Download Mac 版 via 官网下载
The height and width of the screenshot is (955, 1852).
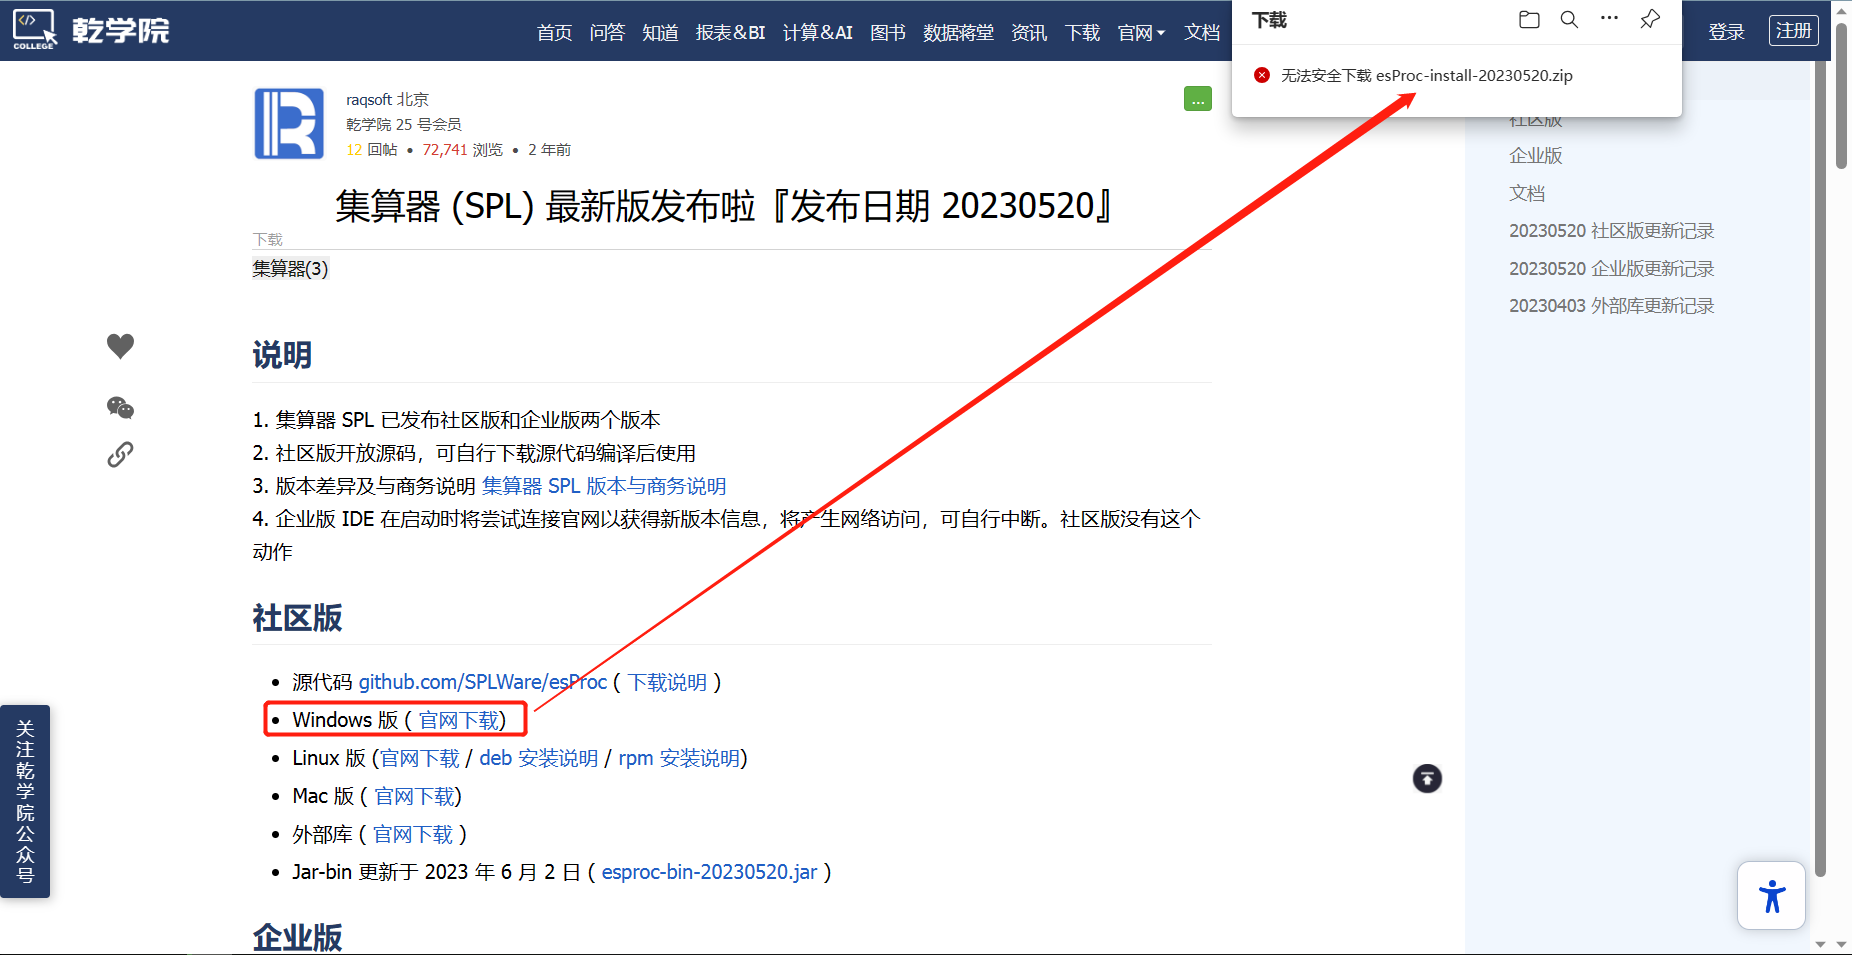tap(415, 796)
